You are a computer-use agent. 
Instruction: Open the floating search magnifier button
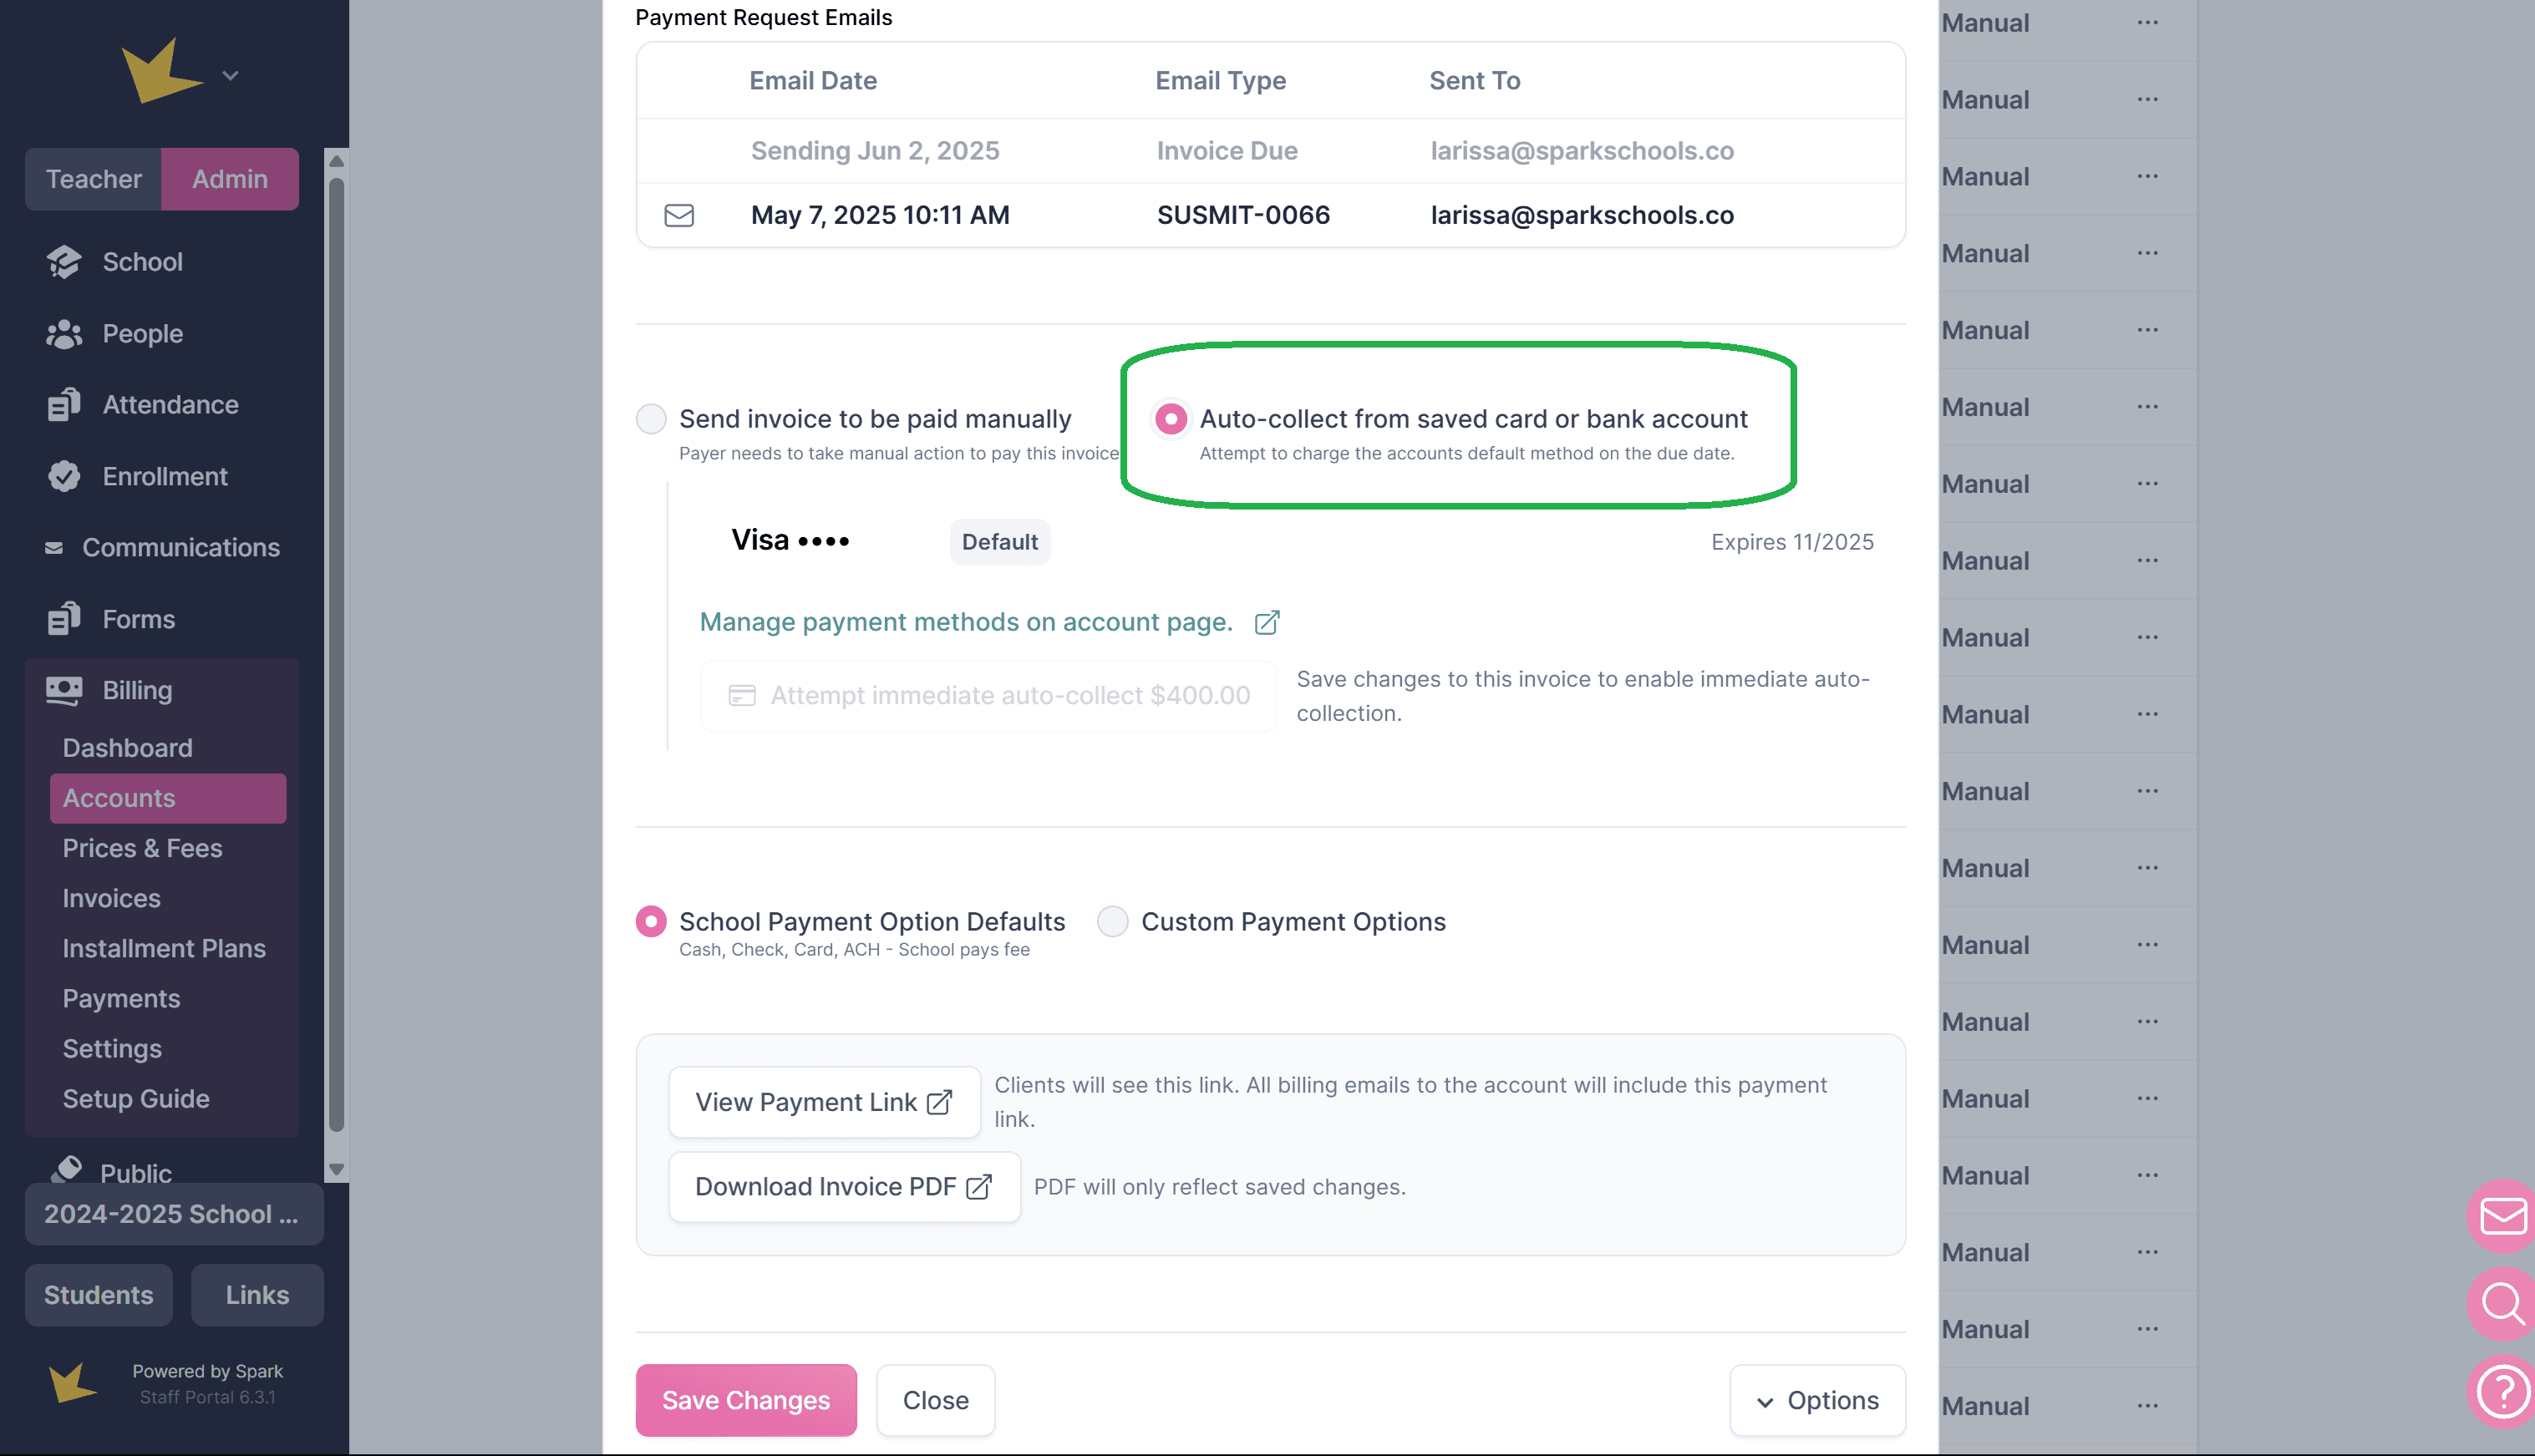point(2502,1303)
